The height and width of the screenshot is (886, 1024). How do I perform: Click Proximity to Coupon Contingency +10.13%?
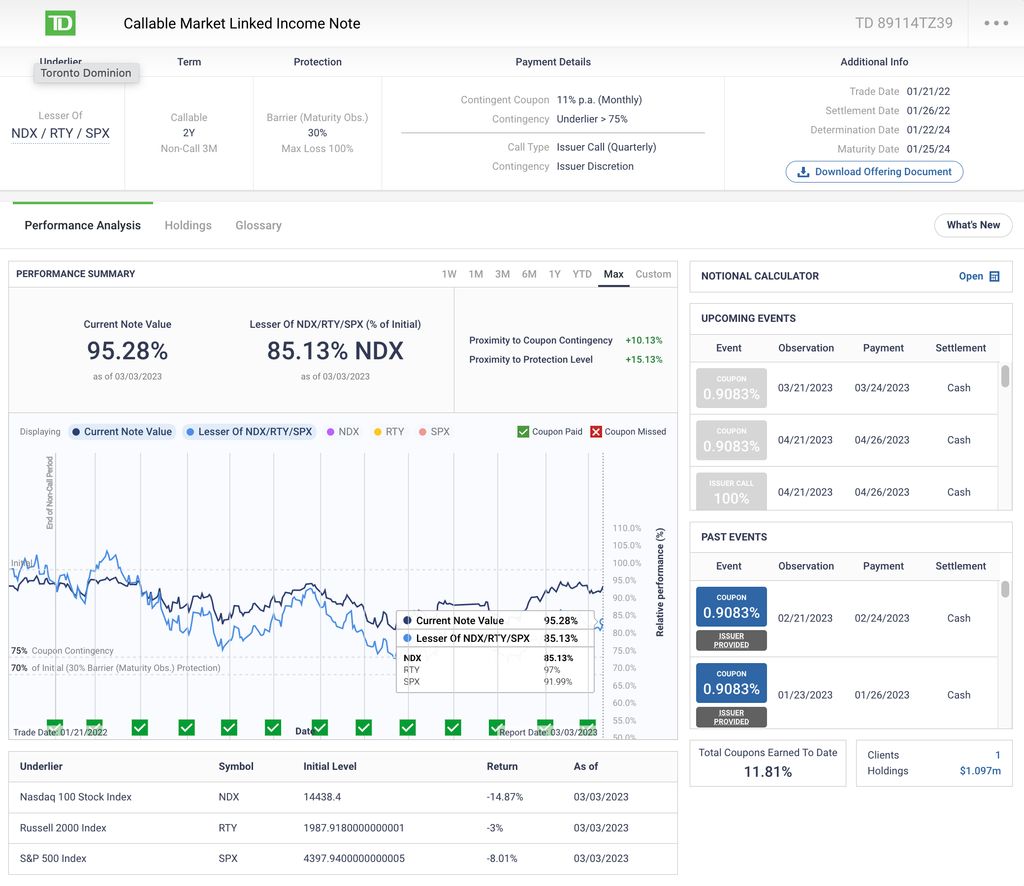click(x=566, y=340)
